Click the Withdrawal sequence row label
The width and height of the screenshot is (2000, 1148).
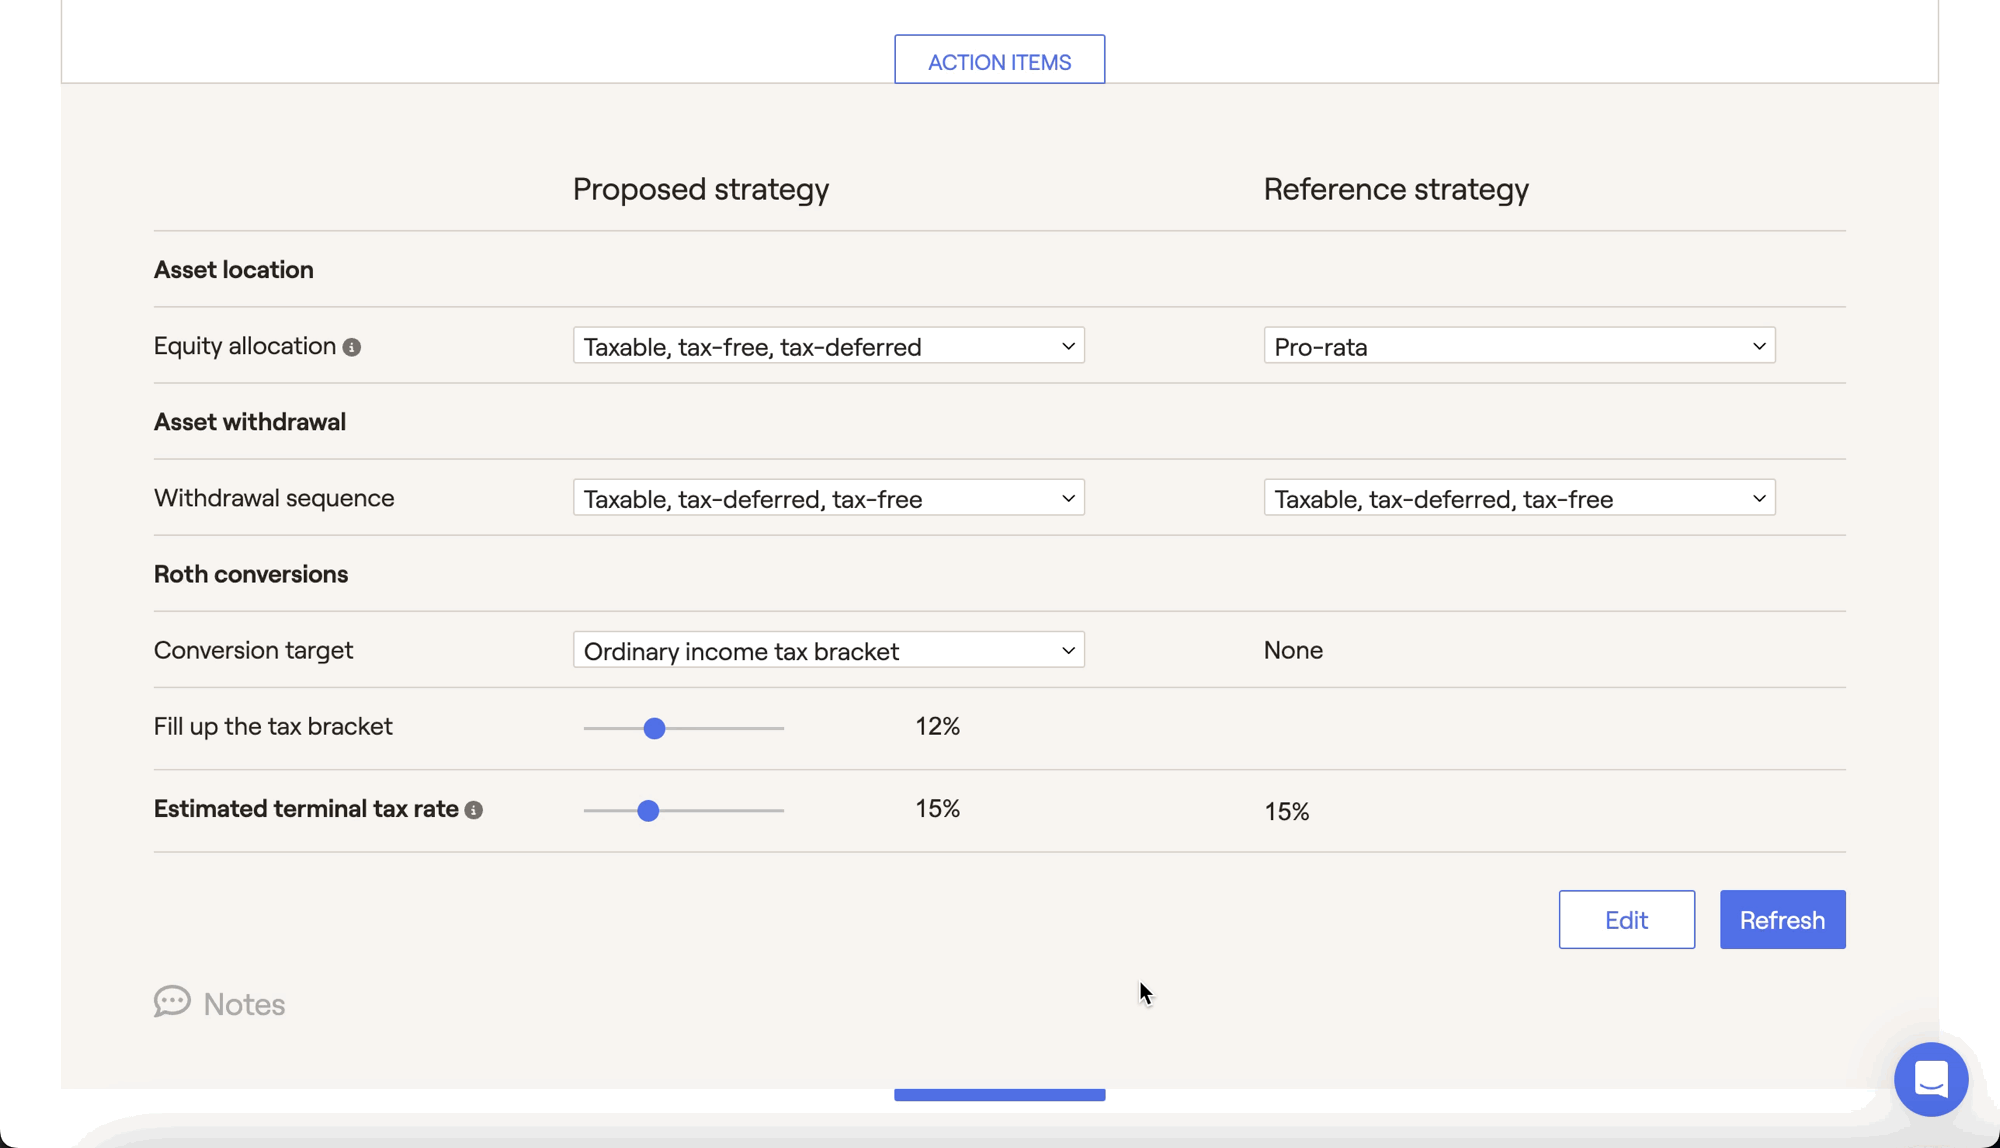[x=274, y=498]
